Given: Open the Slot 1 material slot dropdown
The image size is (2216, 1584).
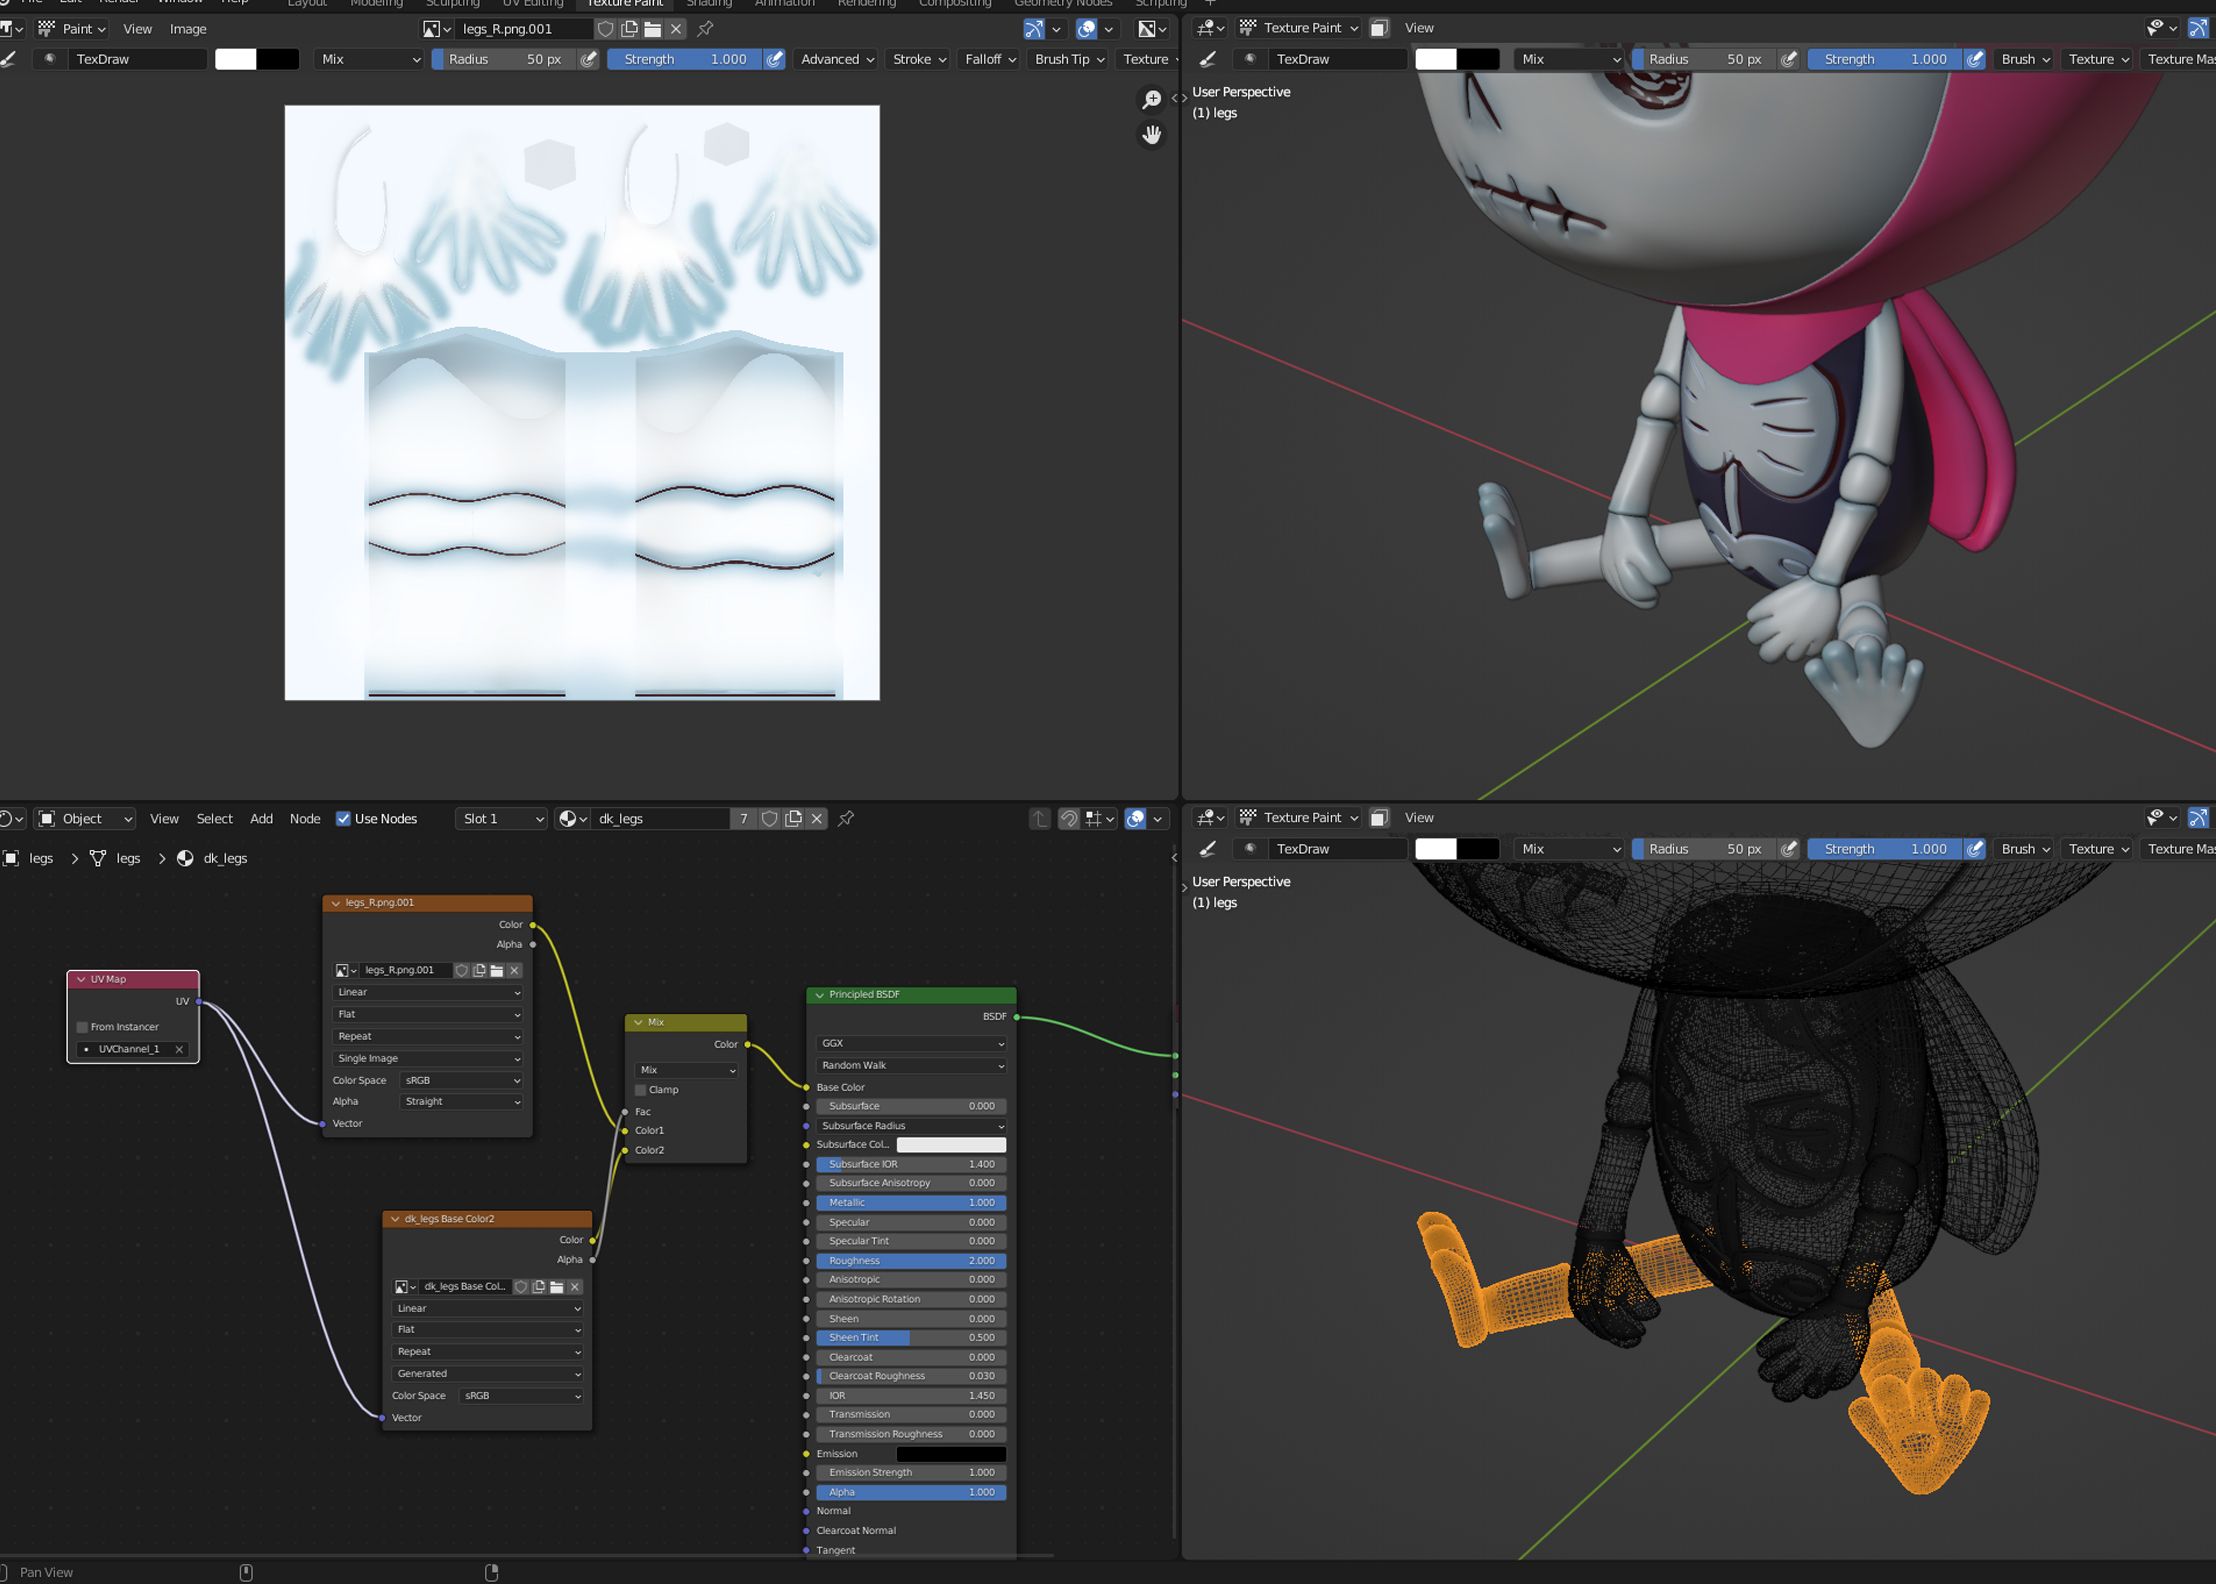Looking at the screenshot, I should 502,818.
